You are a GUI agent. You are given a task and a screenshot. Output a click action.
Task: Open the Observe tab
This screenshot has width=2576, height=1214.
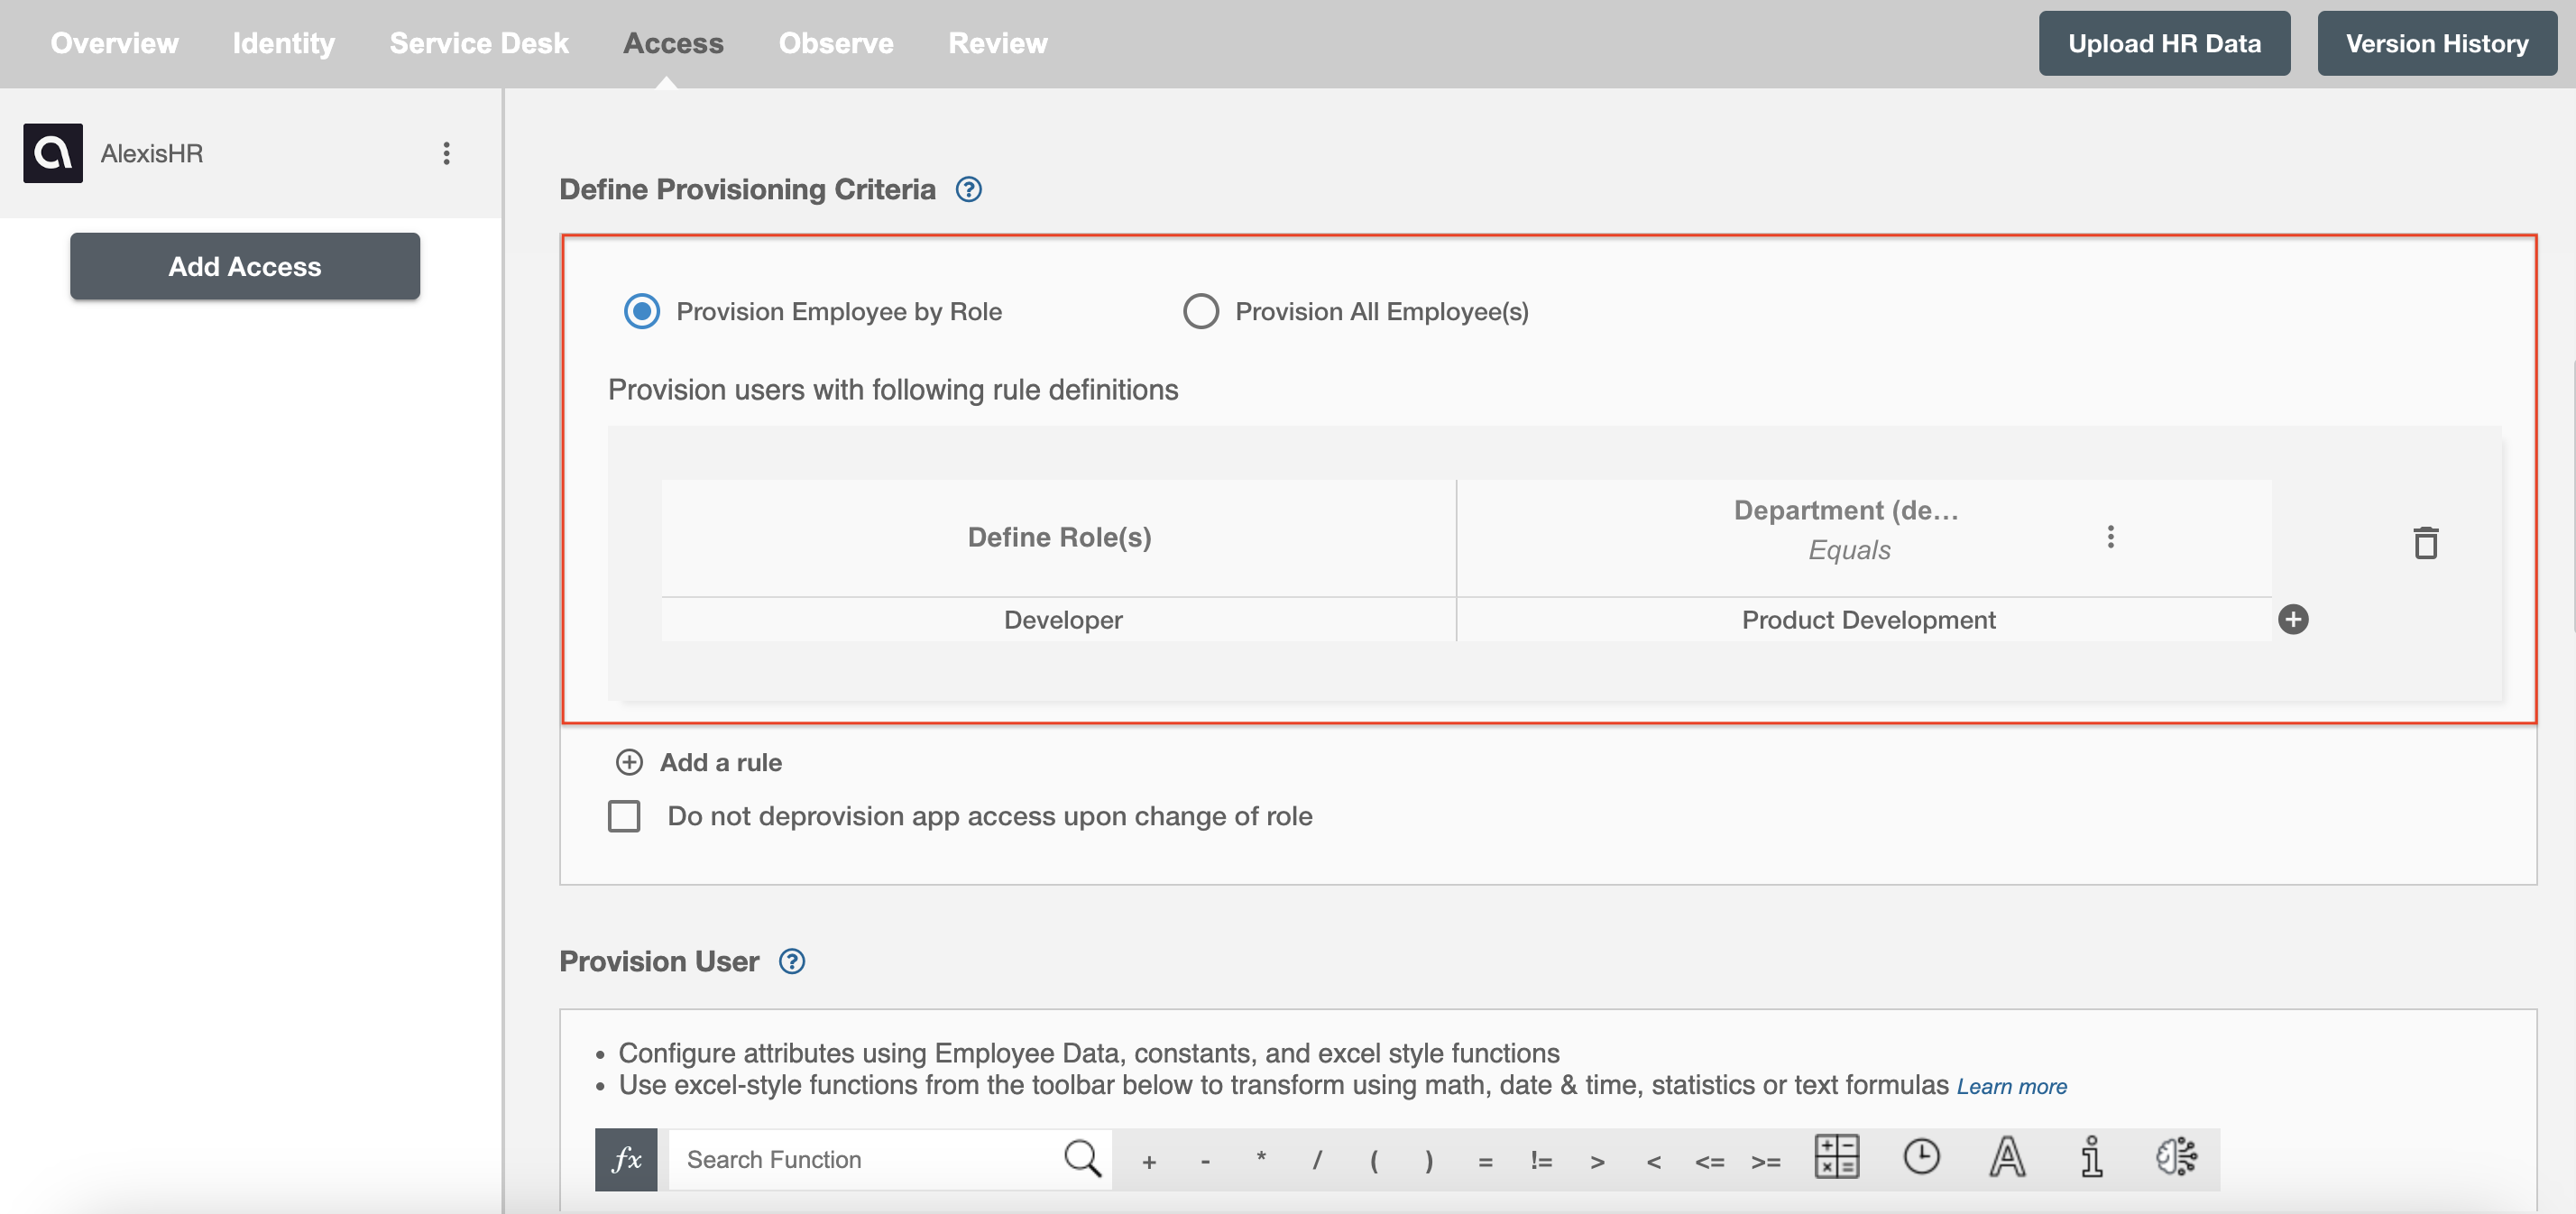click(836, 43)
